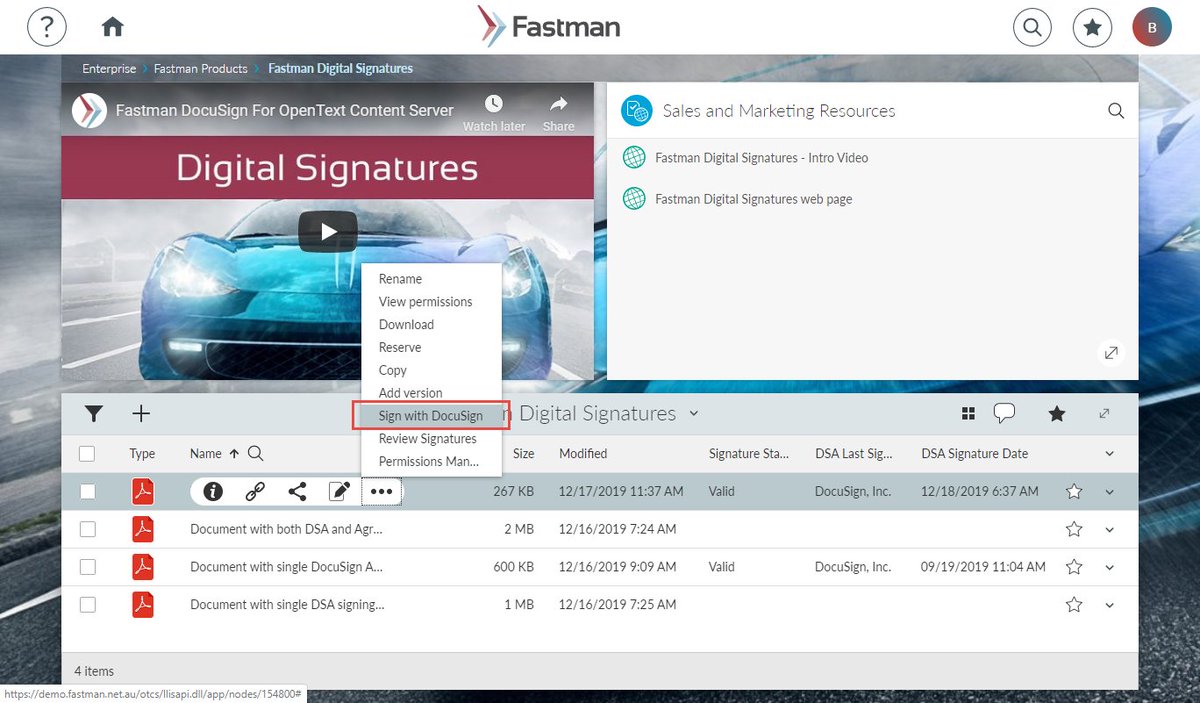Click the Fastman logo

[549, 27]
